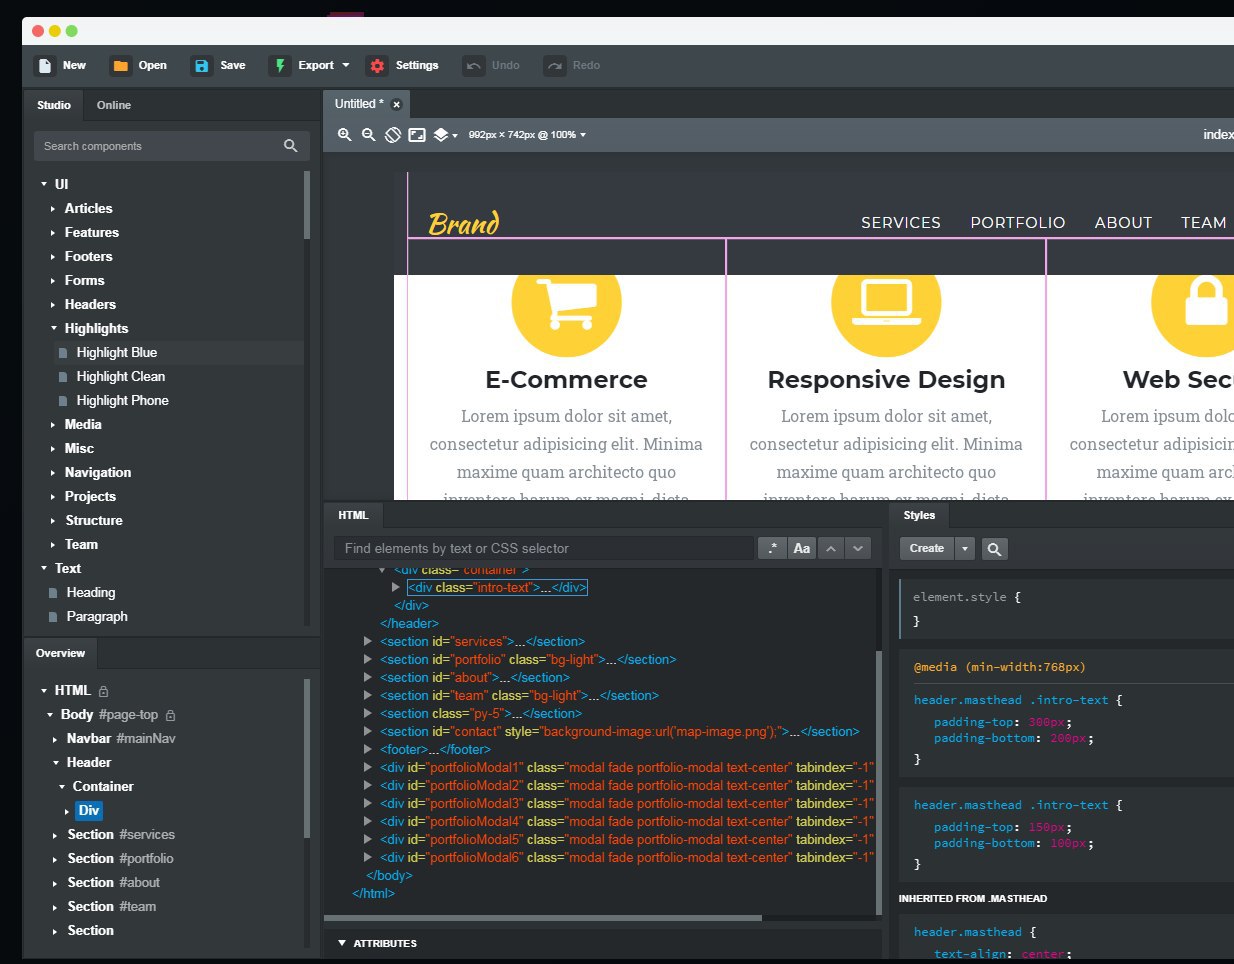Zoom out on the canvas
Screen dimensions: 1234x964
point(368,135)
